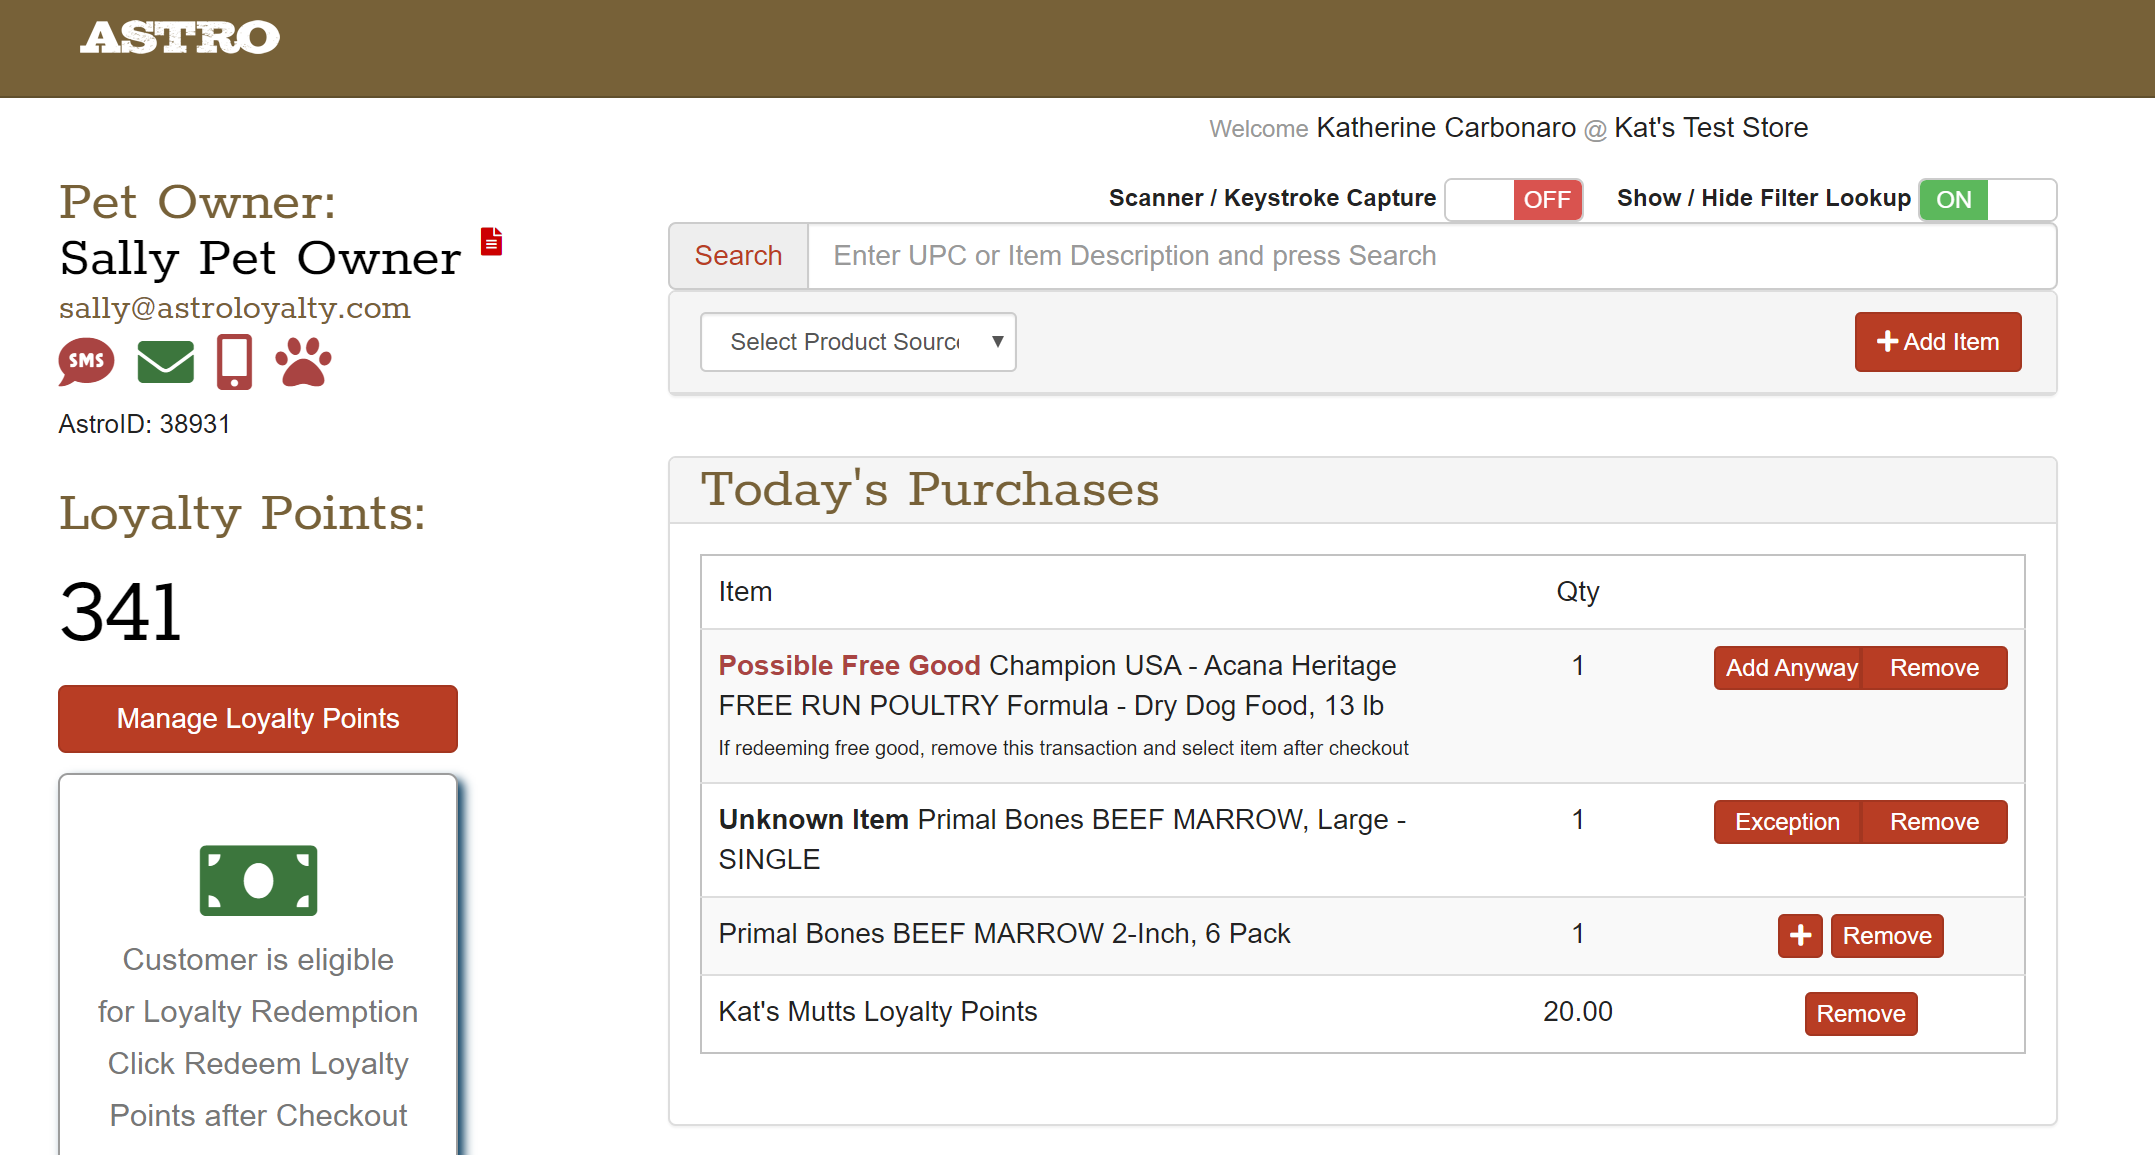Click Exception for Unknown Item

tap(1786, 822)
